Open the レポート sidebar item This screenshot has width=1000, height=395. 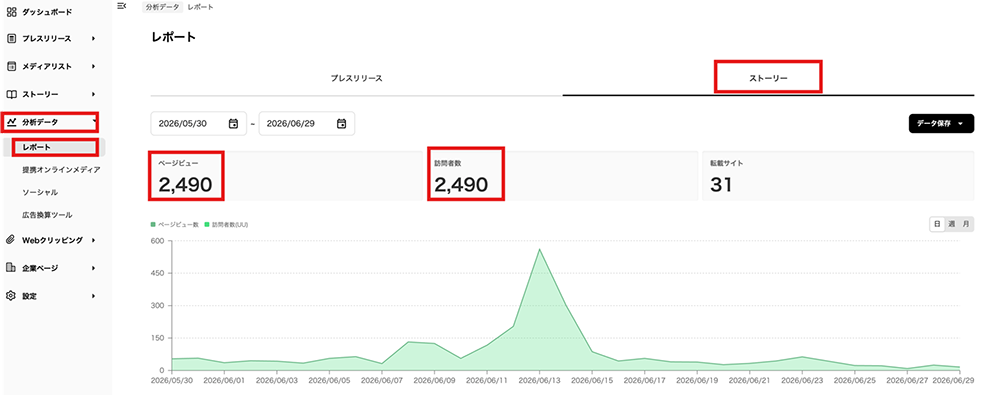(x=54, y=147)
